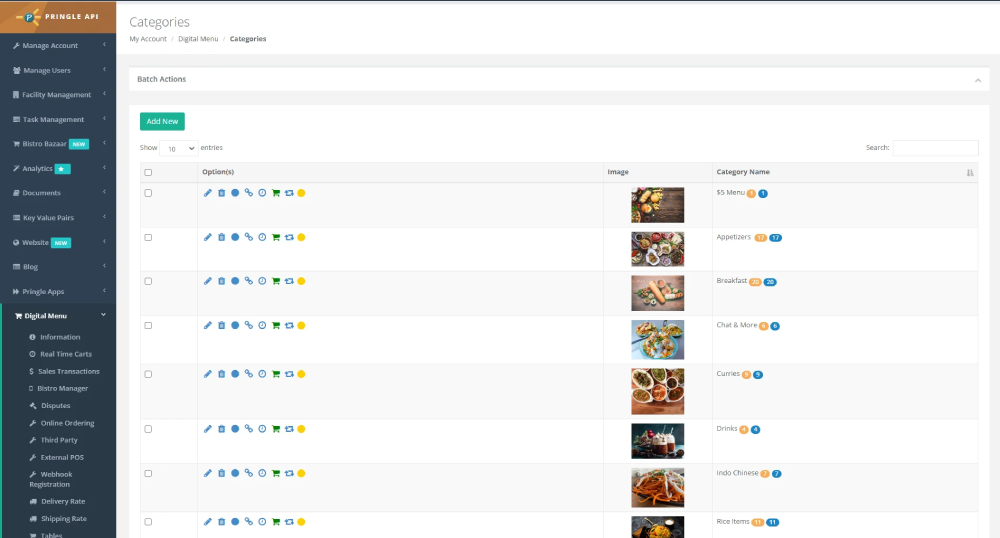Delete the $5 Menu category via trash icon
Viewport: 1000px width, 538px height.
tap(221, 193)
